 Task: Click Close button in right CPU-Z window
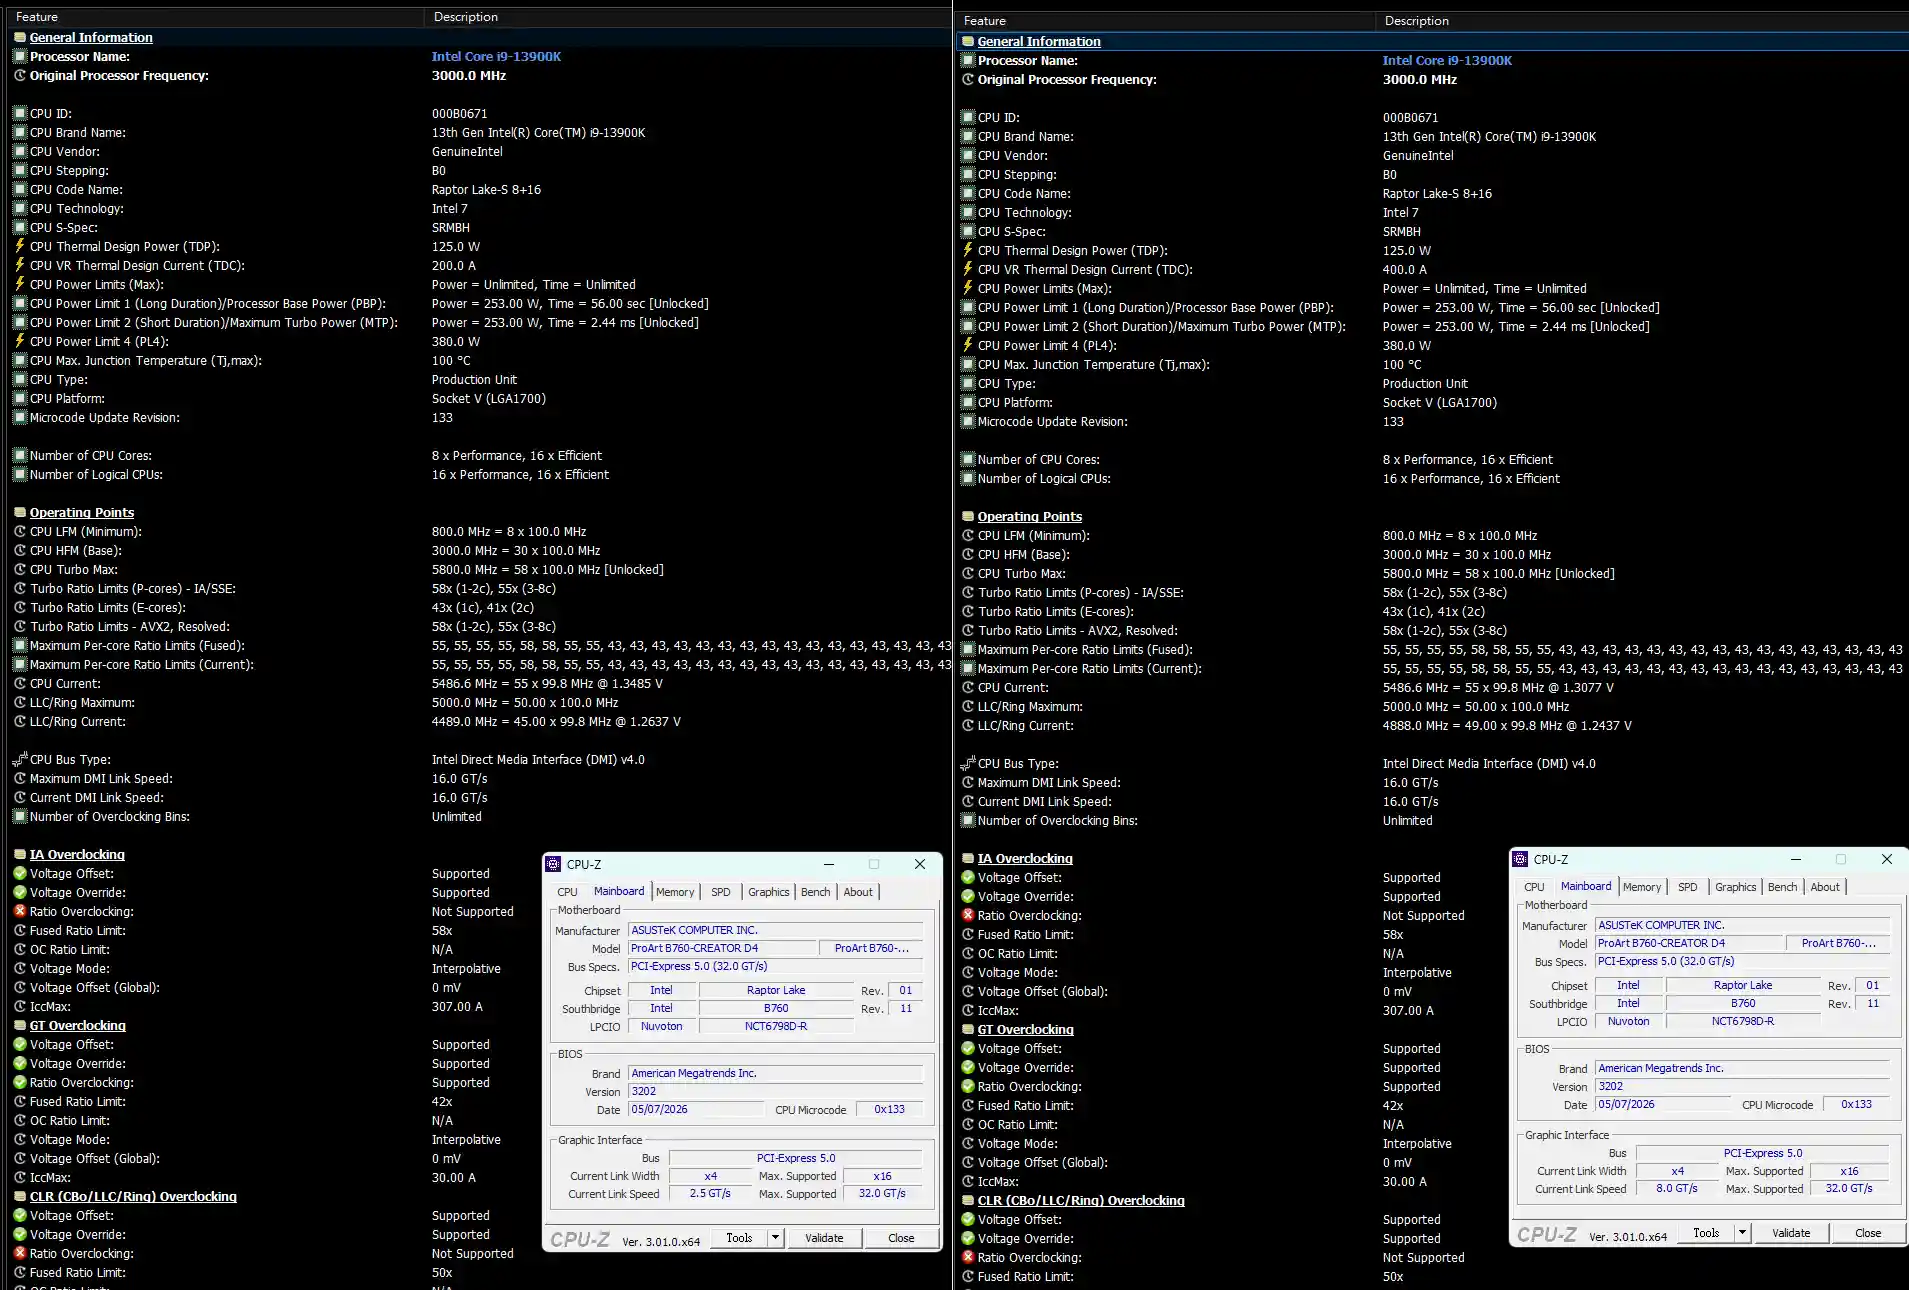pyautogui.click(x=1868, y=1233)
